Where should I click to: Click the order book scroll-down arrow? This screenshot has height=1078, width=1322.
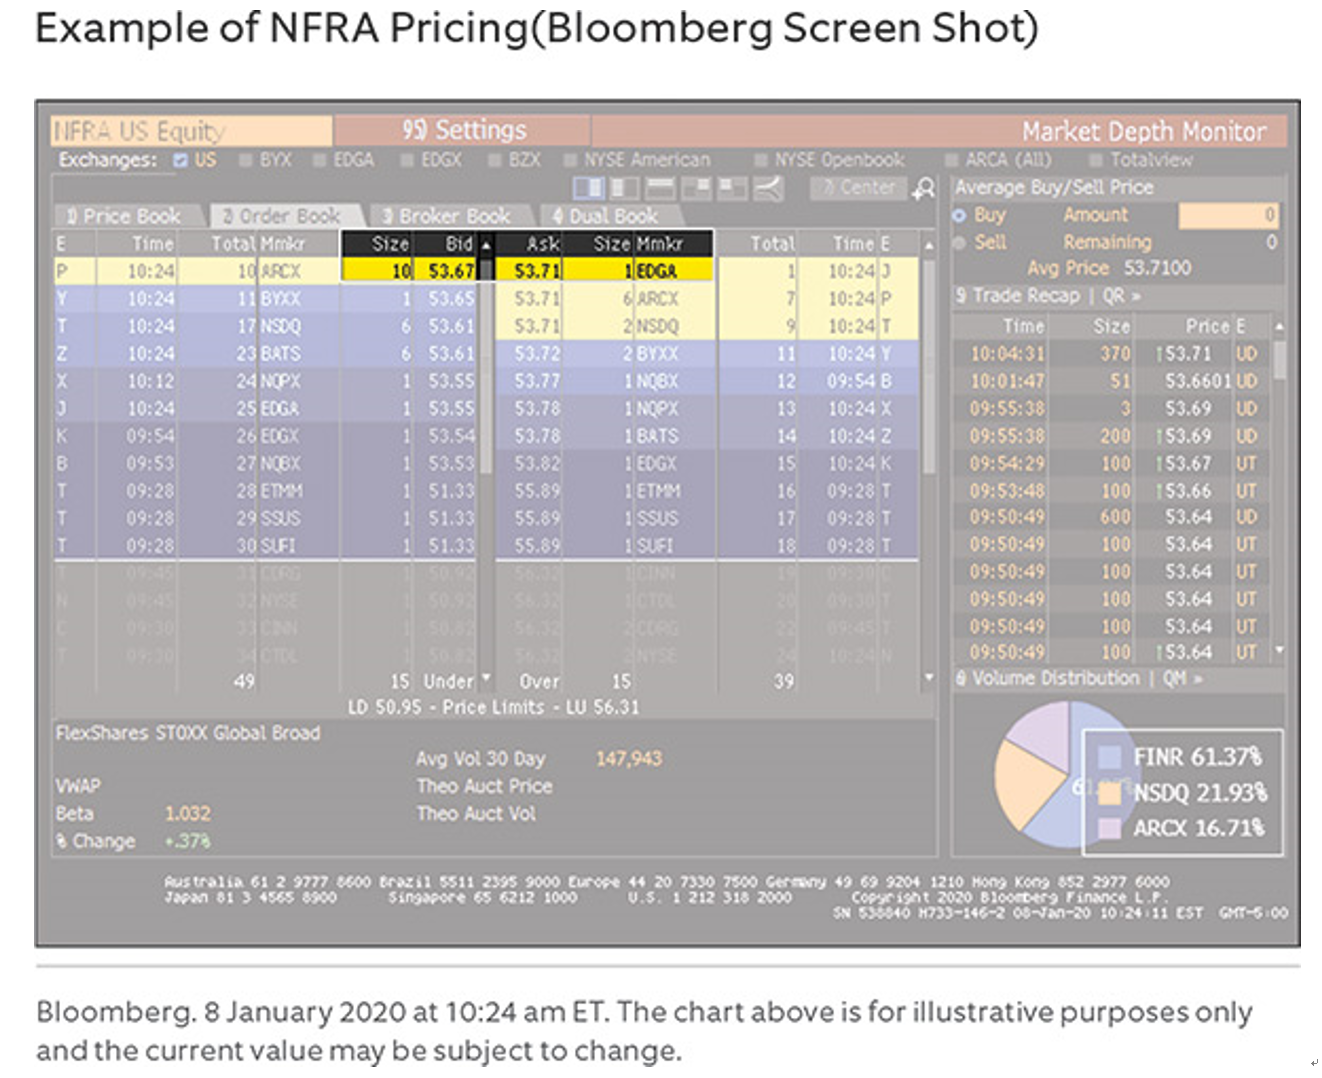[x=928, y=678]
